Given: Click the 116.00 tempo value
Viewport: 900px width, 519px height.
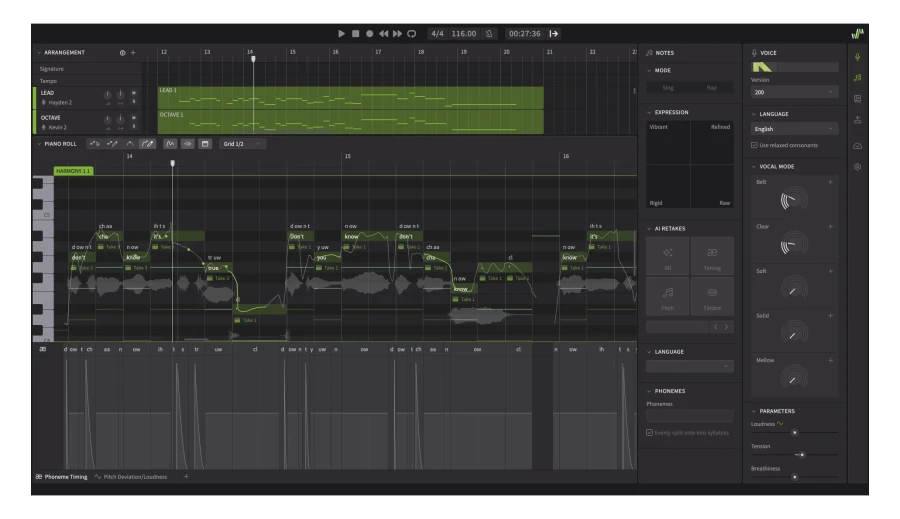Looking at the screenshot, I should pos(464,34).
